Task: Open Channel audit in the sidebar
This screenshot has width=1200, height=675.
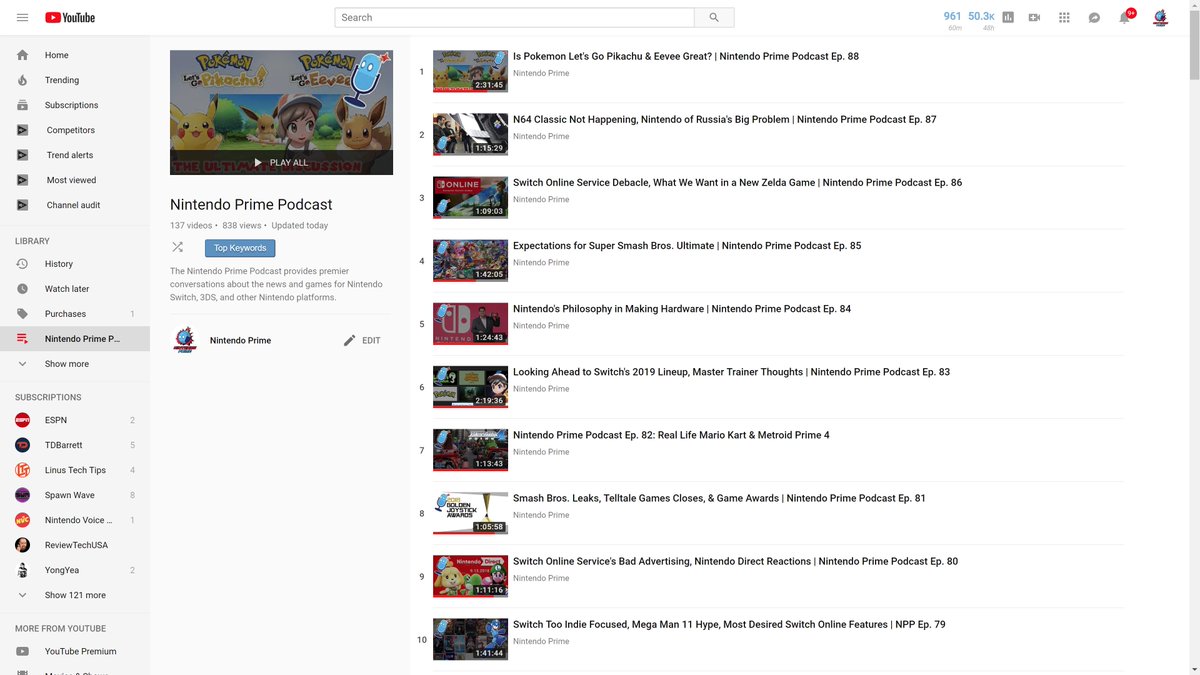Action: click(75, 205)
